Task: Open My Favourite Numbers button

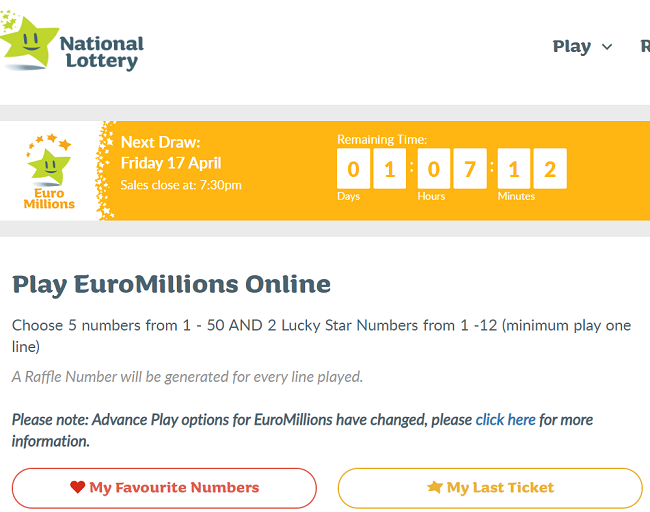Action: (164, 488)
